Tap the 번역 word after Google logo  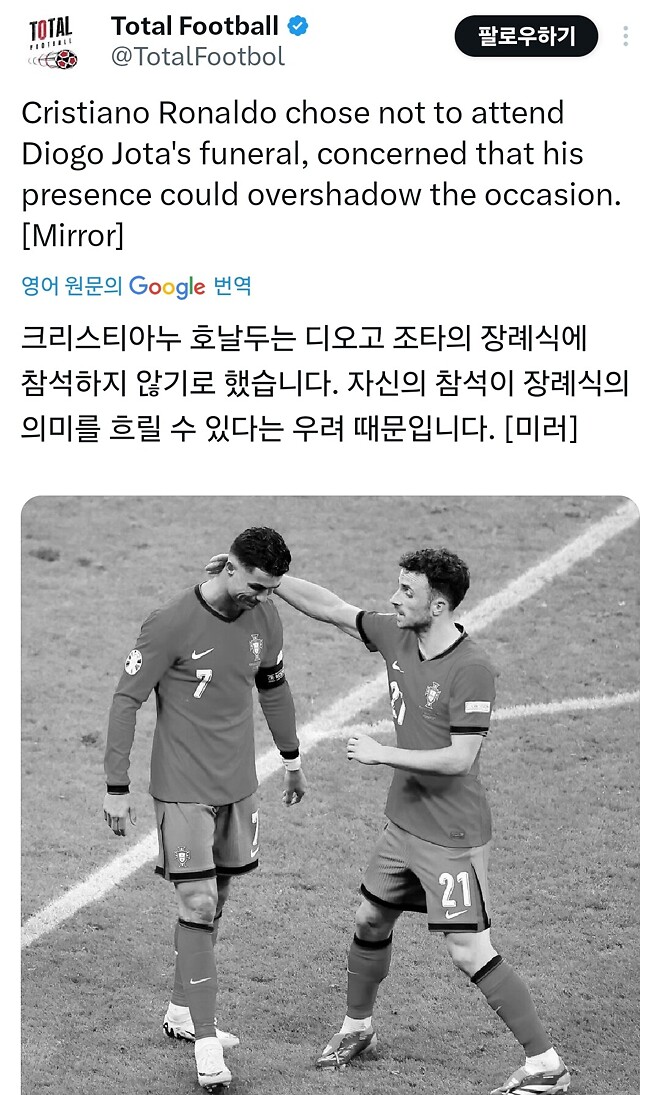232,286
